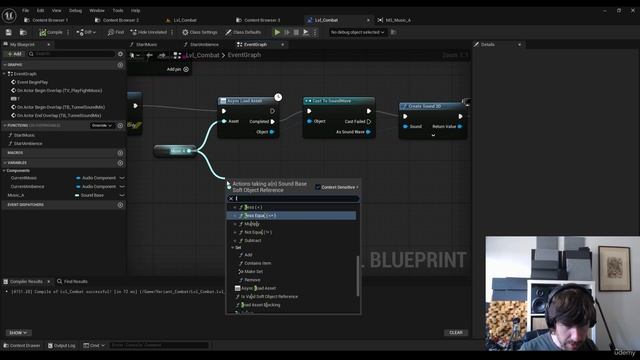The image size is (640, 360).
Task: Start Play in Editor with the green play icon
Action: pos(277,32)
